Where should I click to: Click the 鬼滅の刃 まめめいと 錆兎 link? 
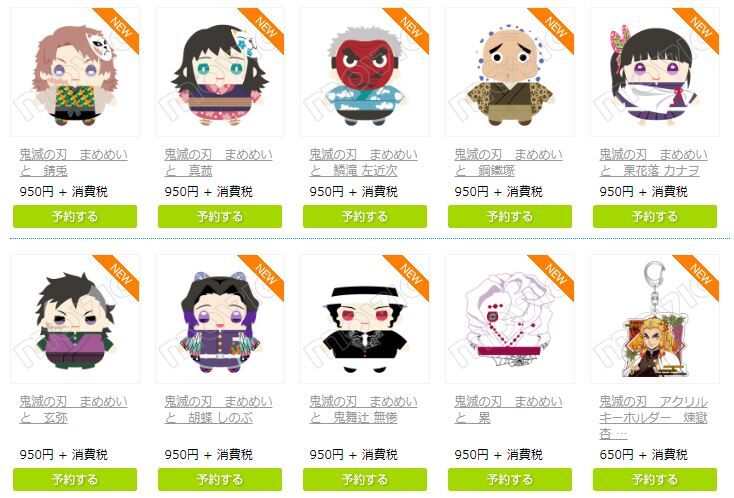(x=73, y=162)
